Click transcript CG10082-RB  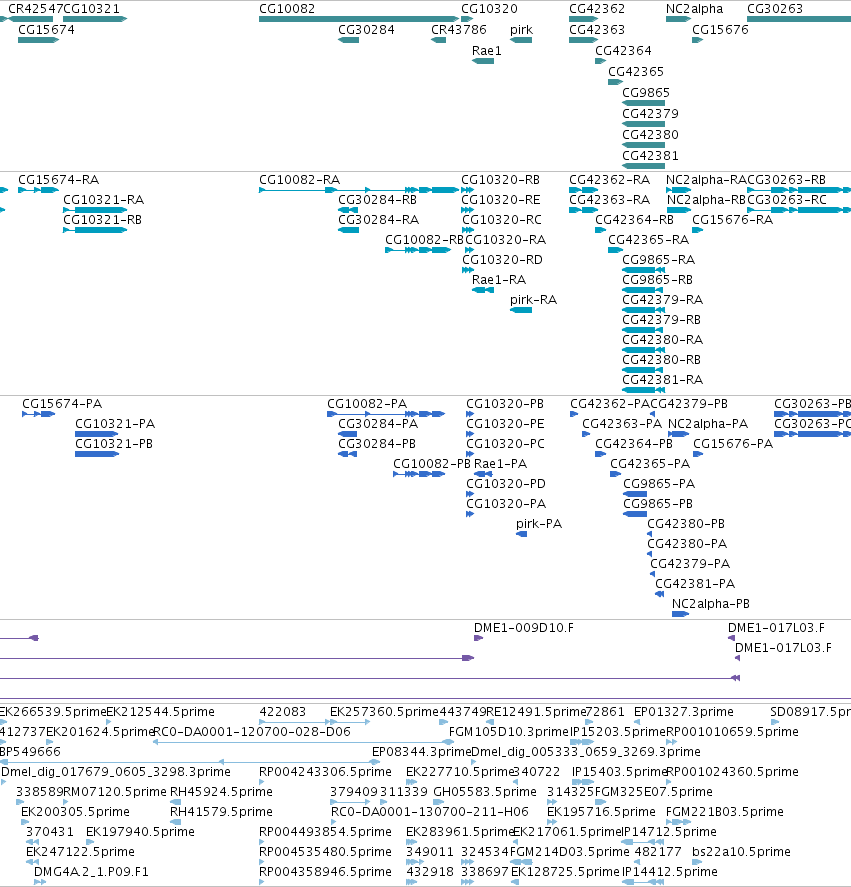418,250
